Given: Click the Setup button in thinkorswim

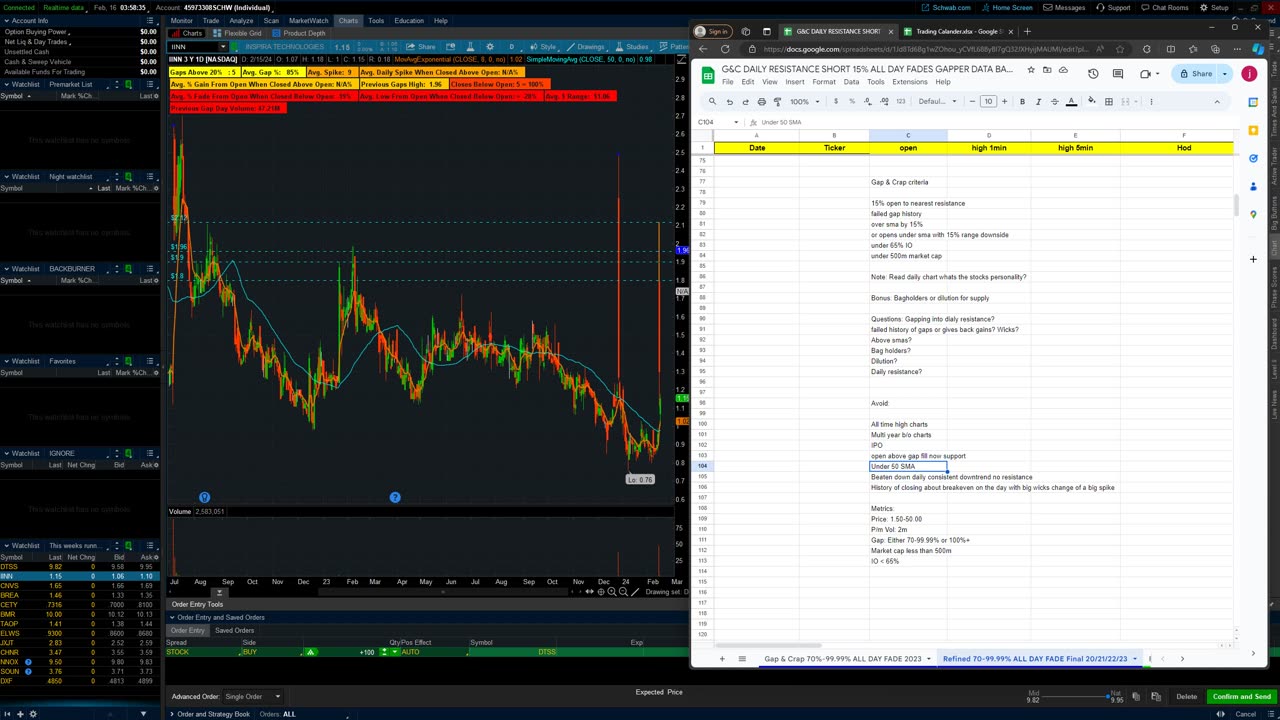Looking at the screenshot, I should pos(1215,8).
